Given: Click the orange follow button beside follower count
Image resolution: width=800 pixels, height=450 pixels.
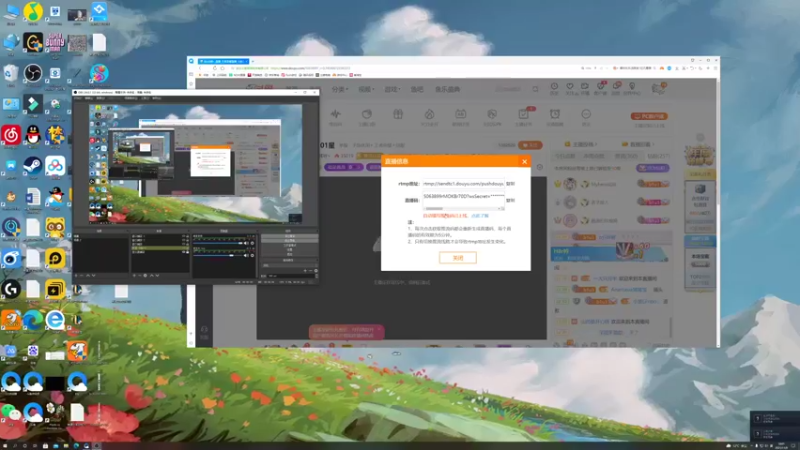Looking at the screenshot, I should (530, 145).
